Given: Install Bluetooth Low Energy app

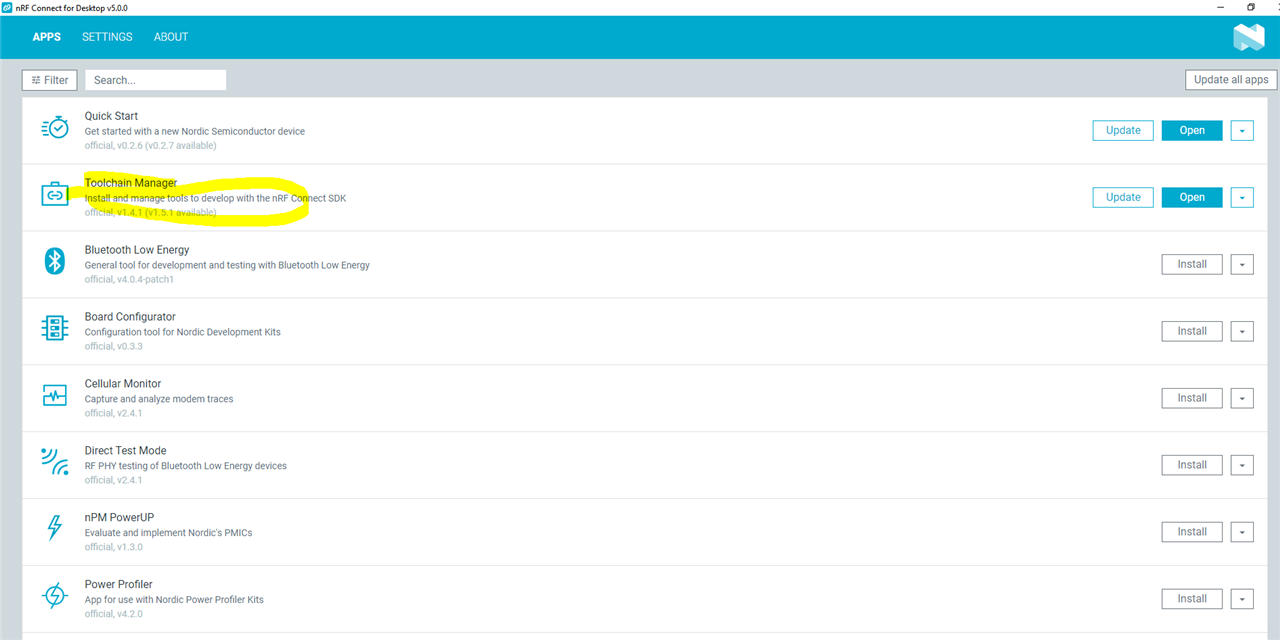Looking at the screenshot, I should click(1192, 264).
